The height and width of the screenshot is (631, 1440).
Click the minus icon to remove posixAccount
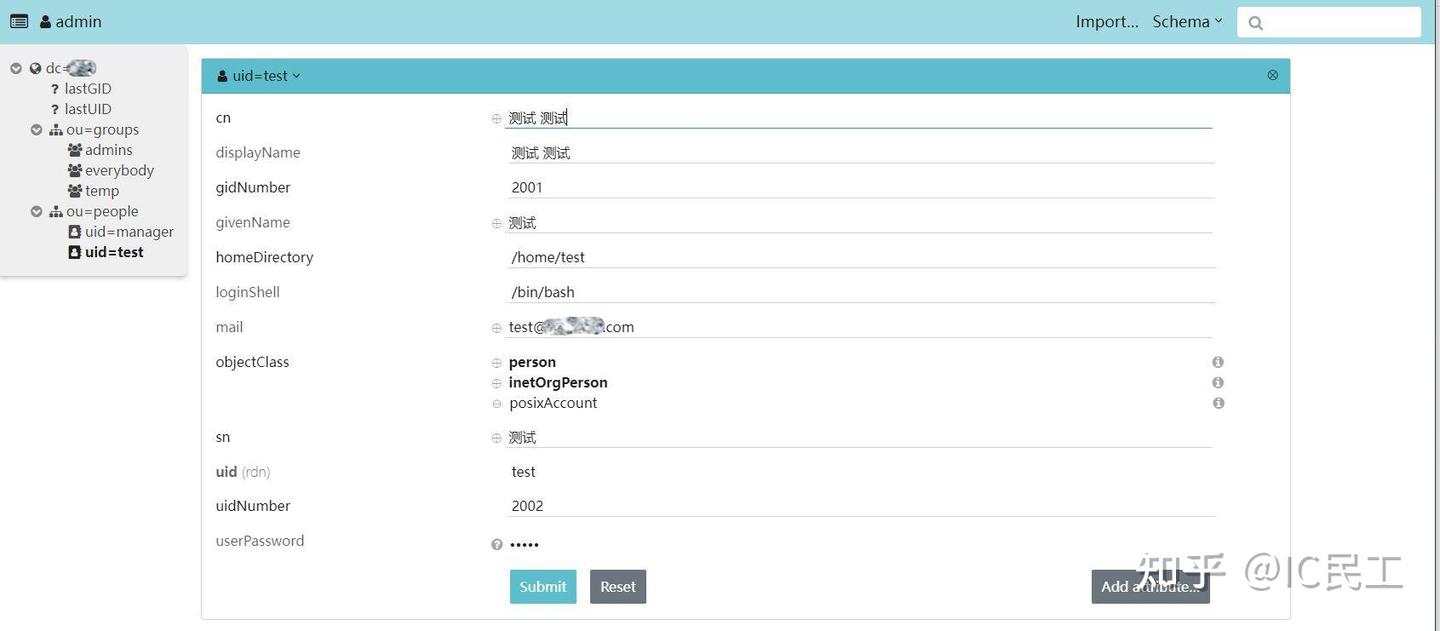[x=495, y=403]
